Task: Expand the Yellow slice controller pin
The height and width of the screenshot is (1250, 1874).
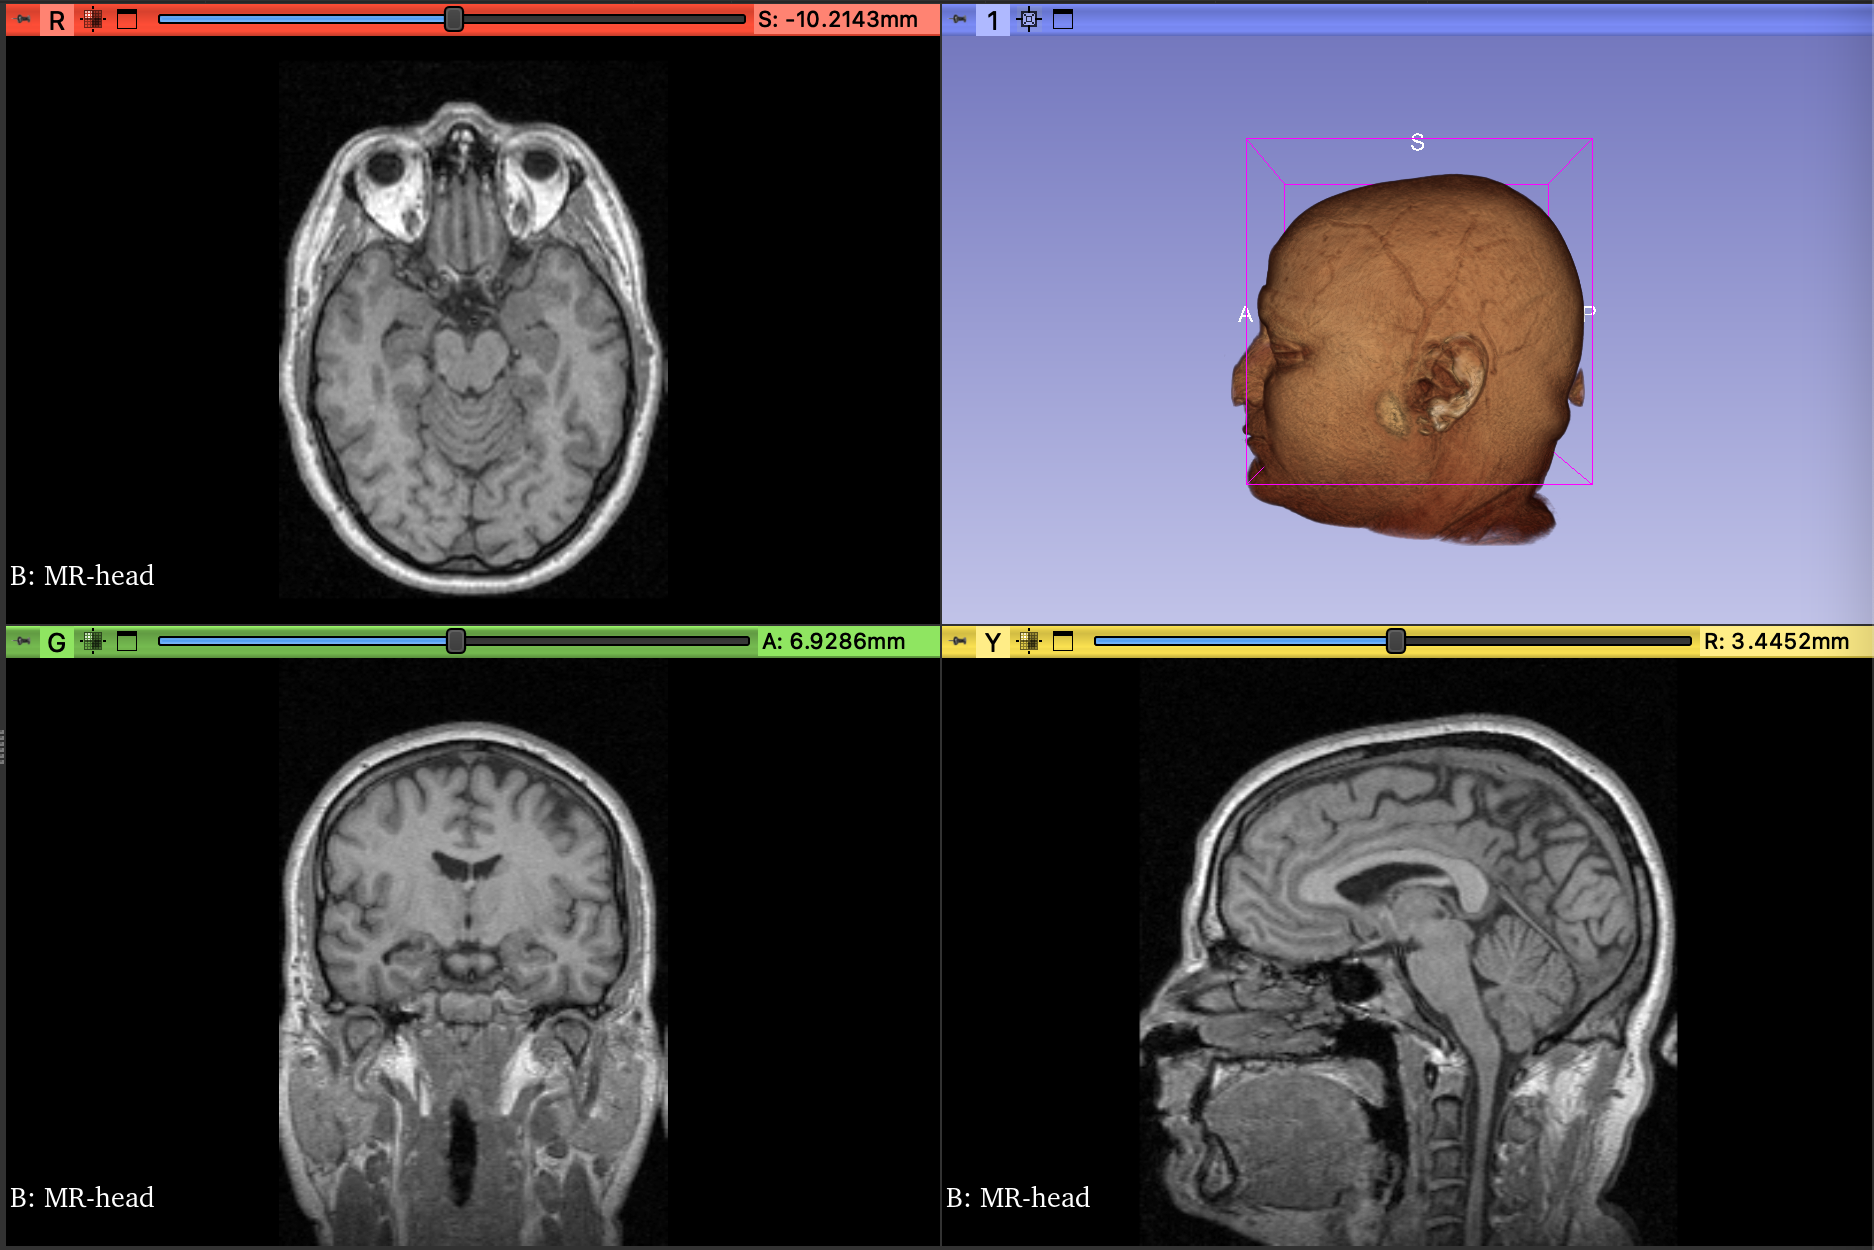Action: [x=959, y=641]
